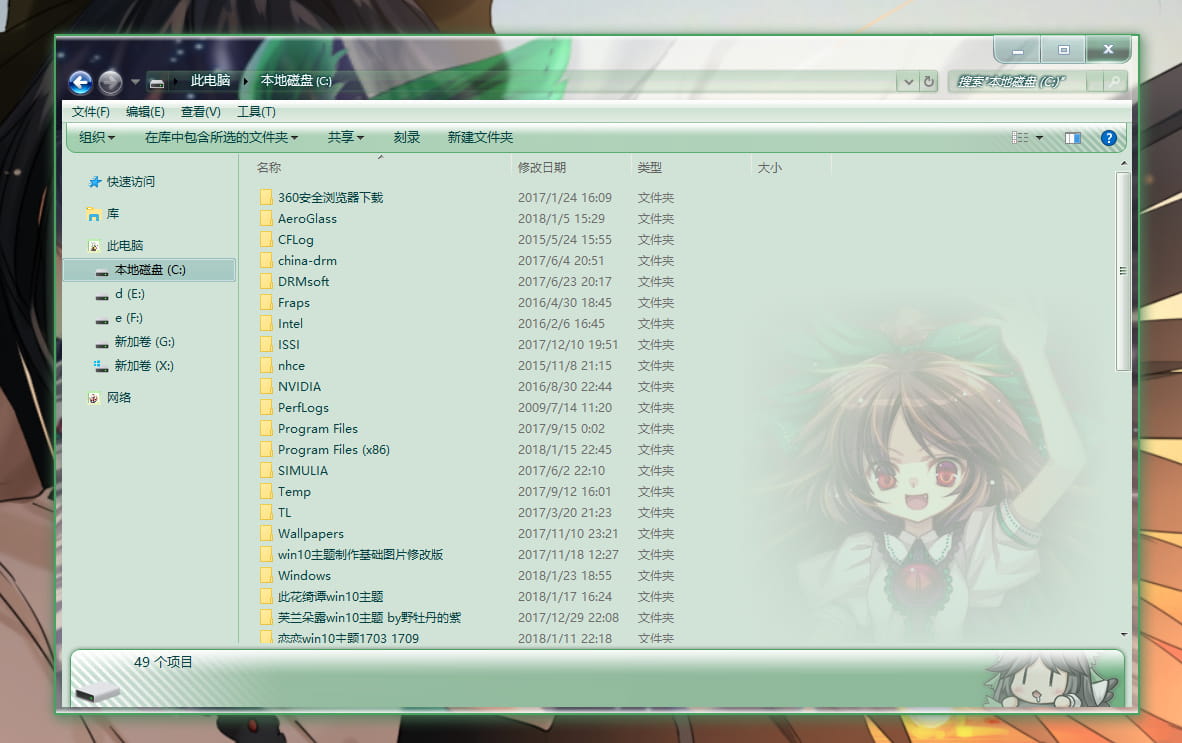The width and height of the screenshot is (1182, 743).
Task: Open the 组织 dropdown menu
Action: point(96,138)
